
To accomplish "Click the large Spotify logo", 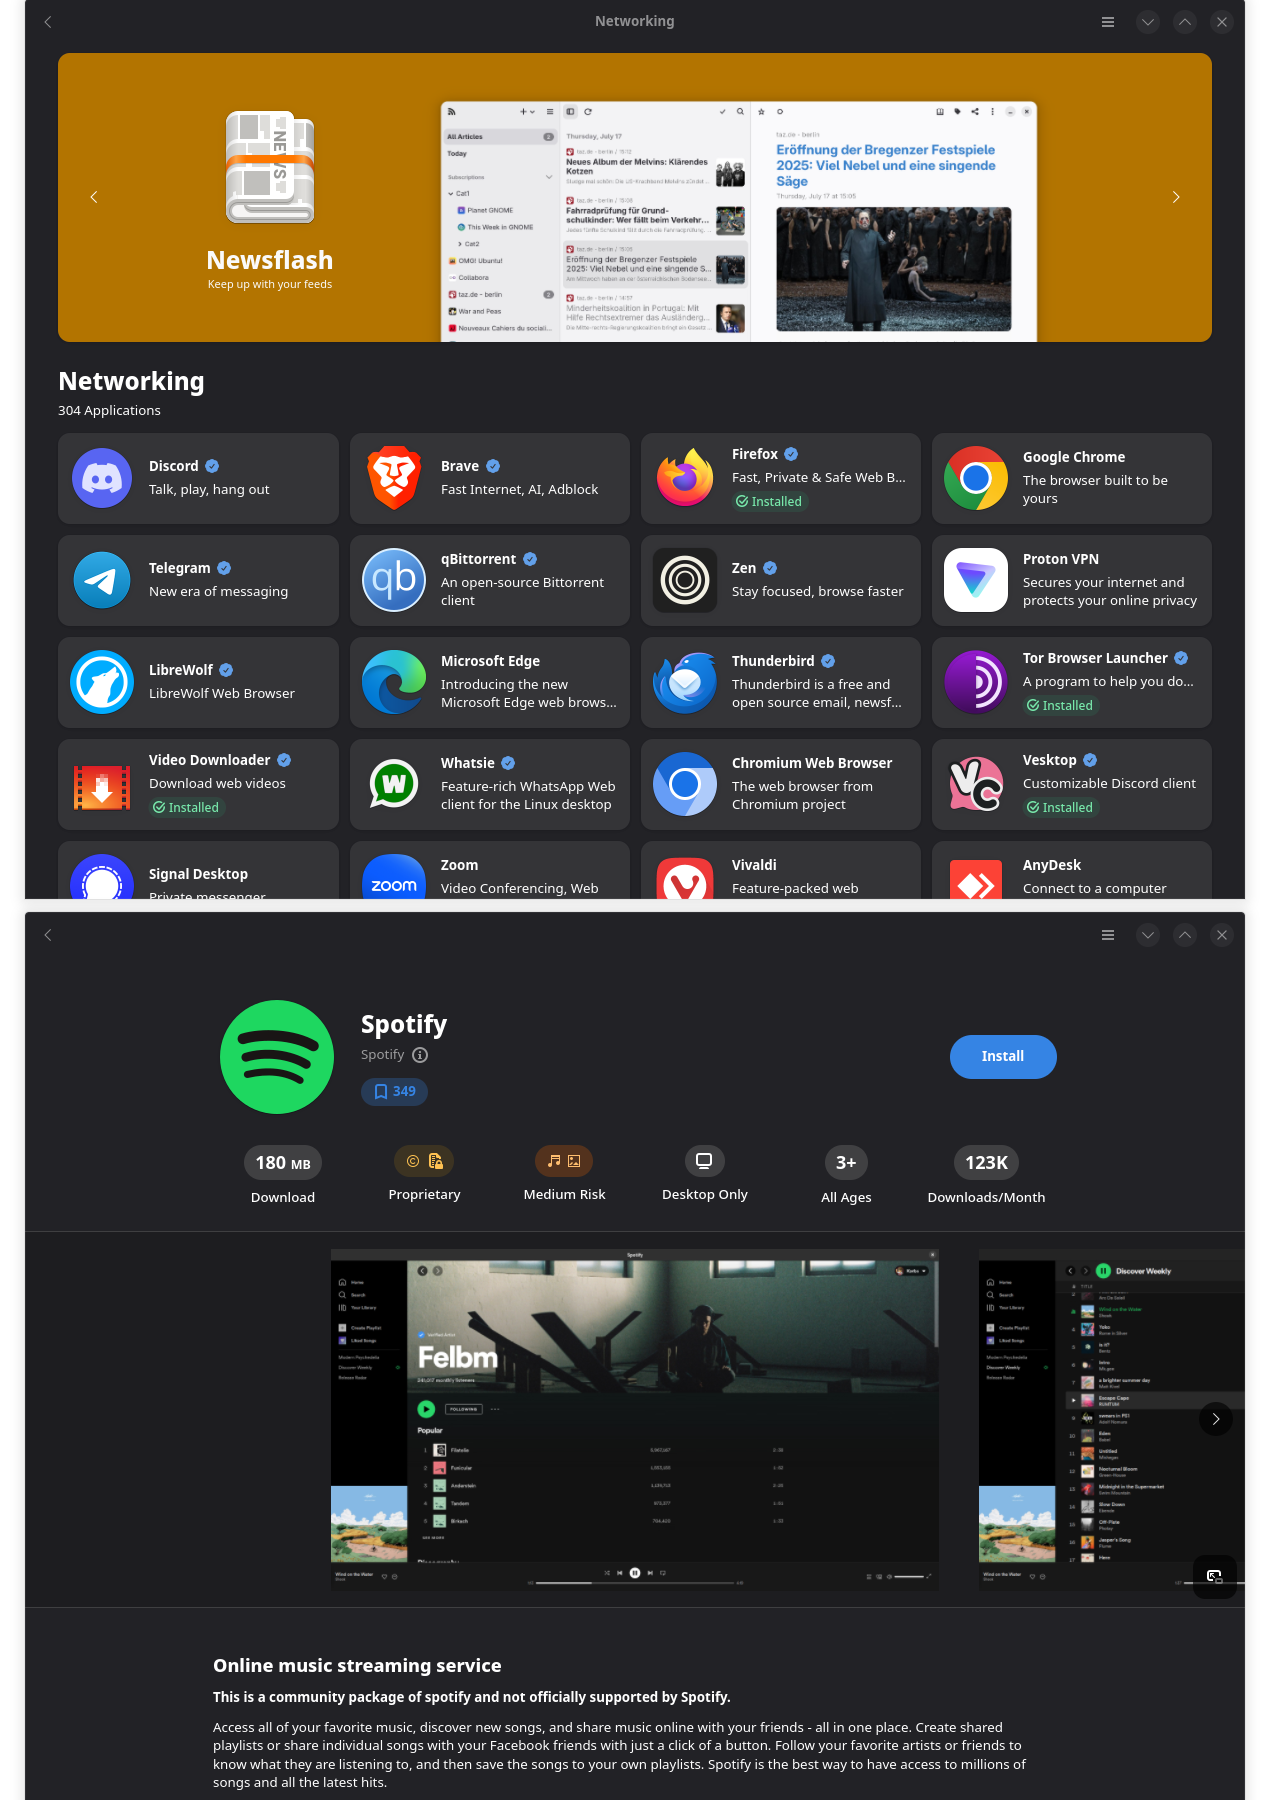I will coord(277,1057).
